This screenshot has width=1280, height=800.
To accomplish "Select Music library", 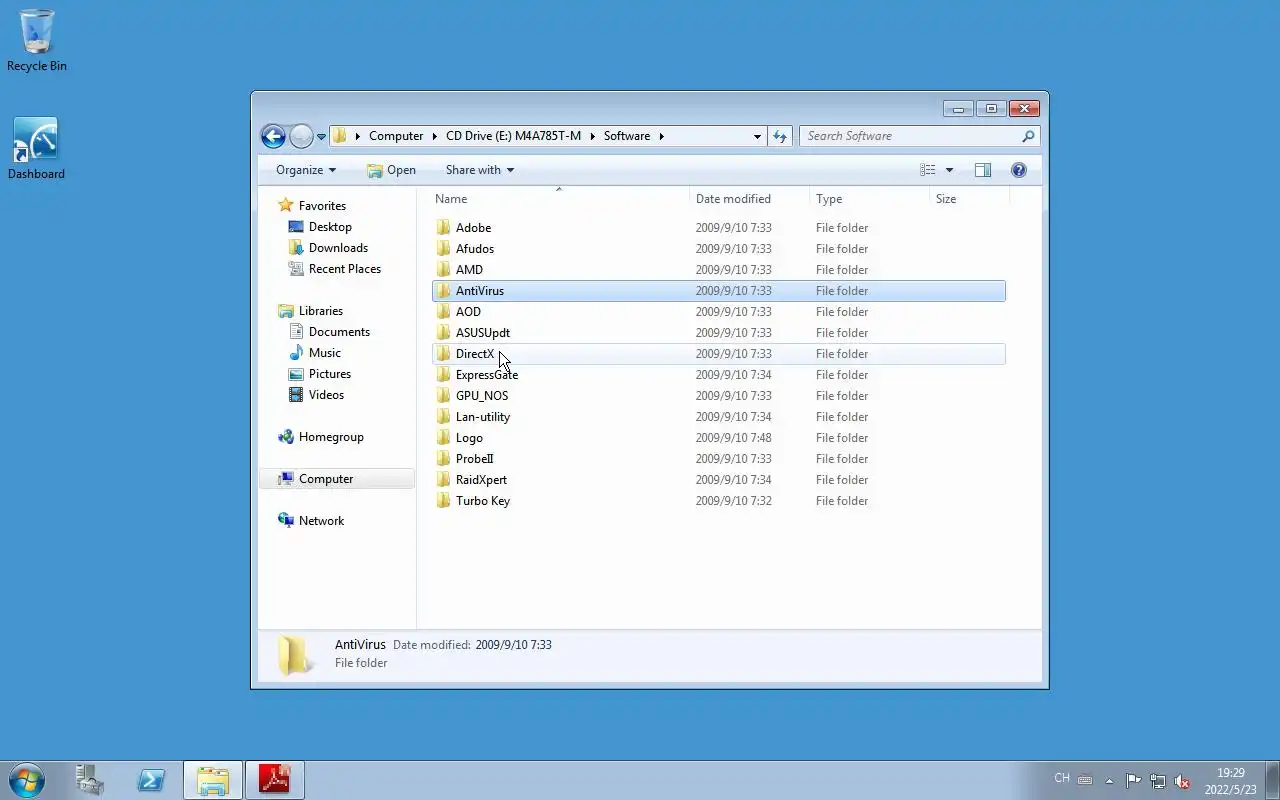I will [325, 353].
